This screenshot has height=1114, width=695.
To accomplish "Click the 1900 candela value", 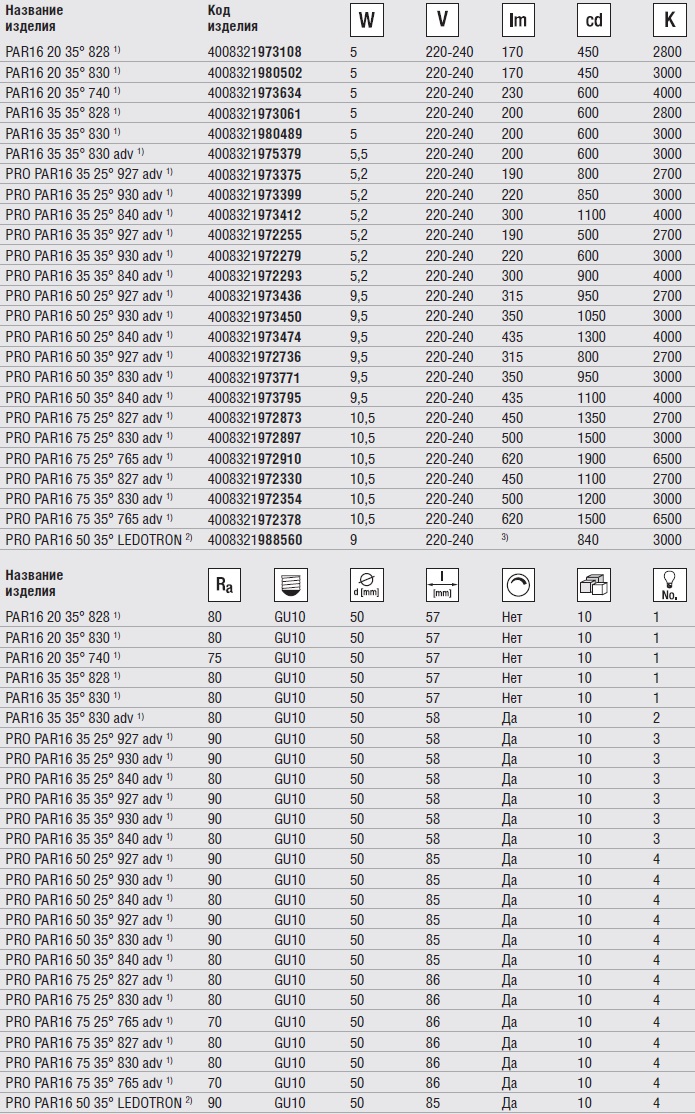I will tap(592, 459).
